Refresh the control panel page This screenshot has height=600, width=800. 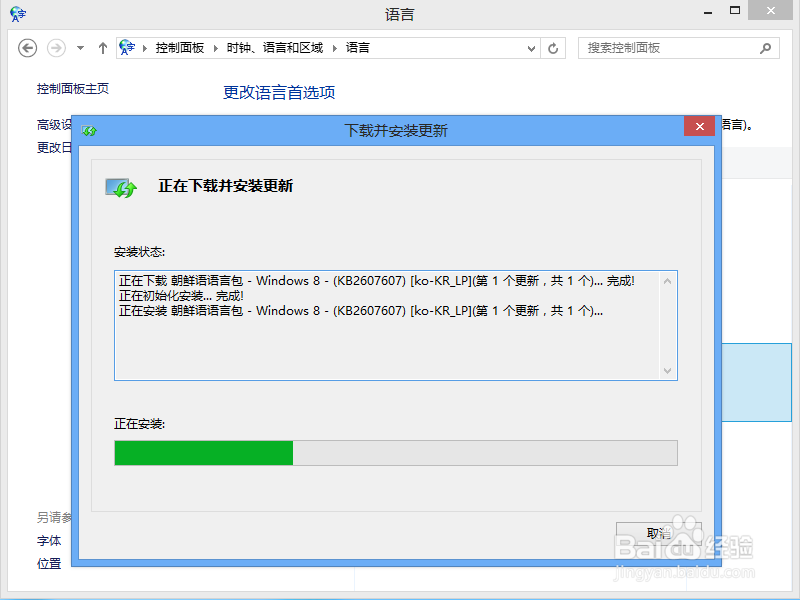553,48
